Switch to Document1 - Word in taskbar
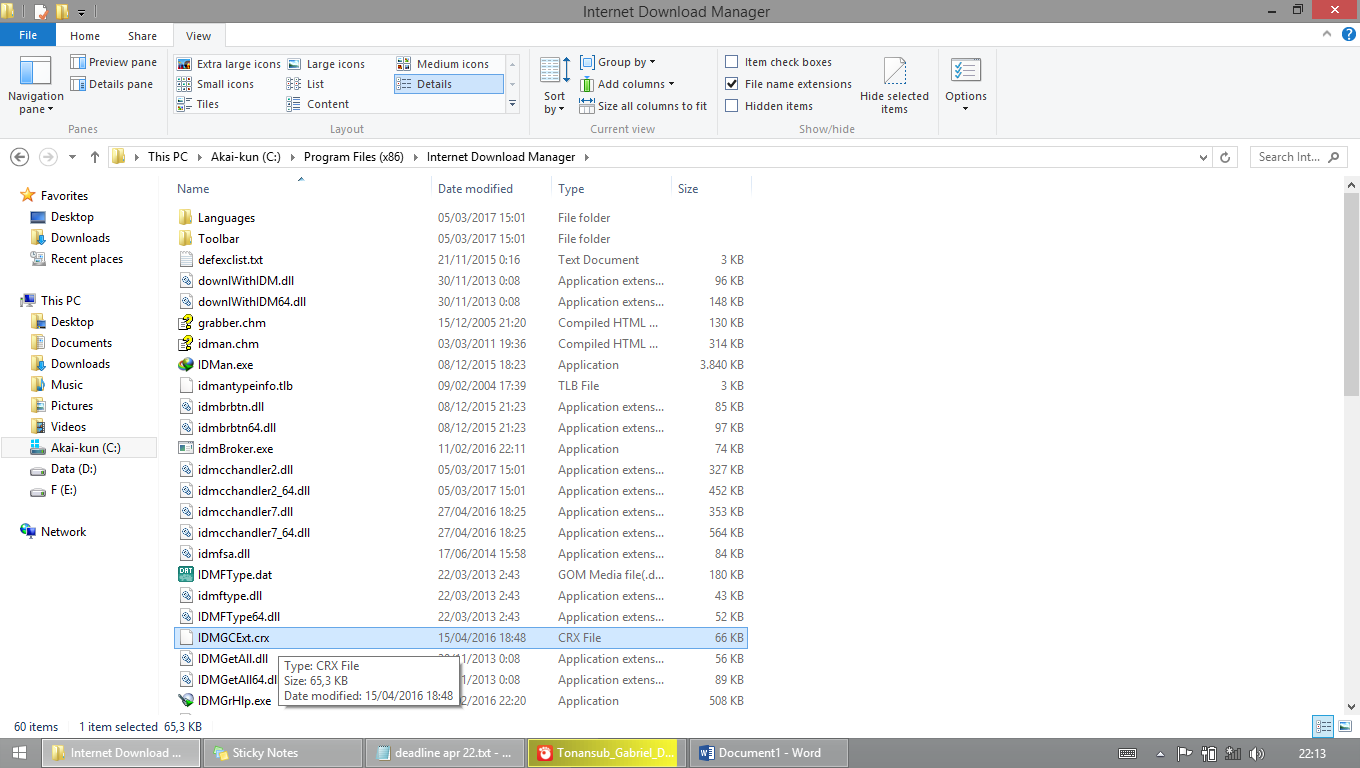 pos(771,753)
